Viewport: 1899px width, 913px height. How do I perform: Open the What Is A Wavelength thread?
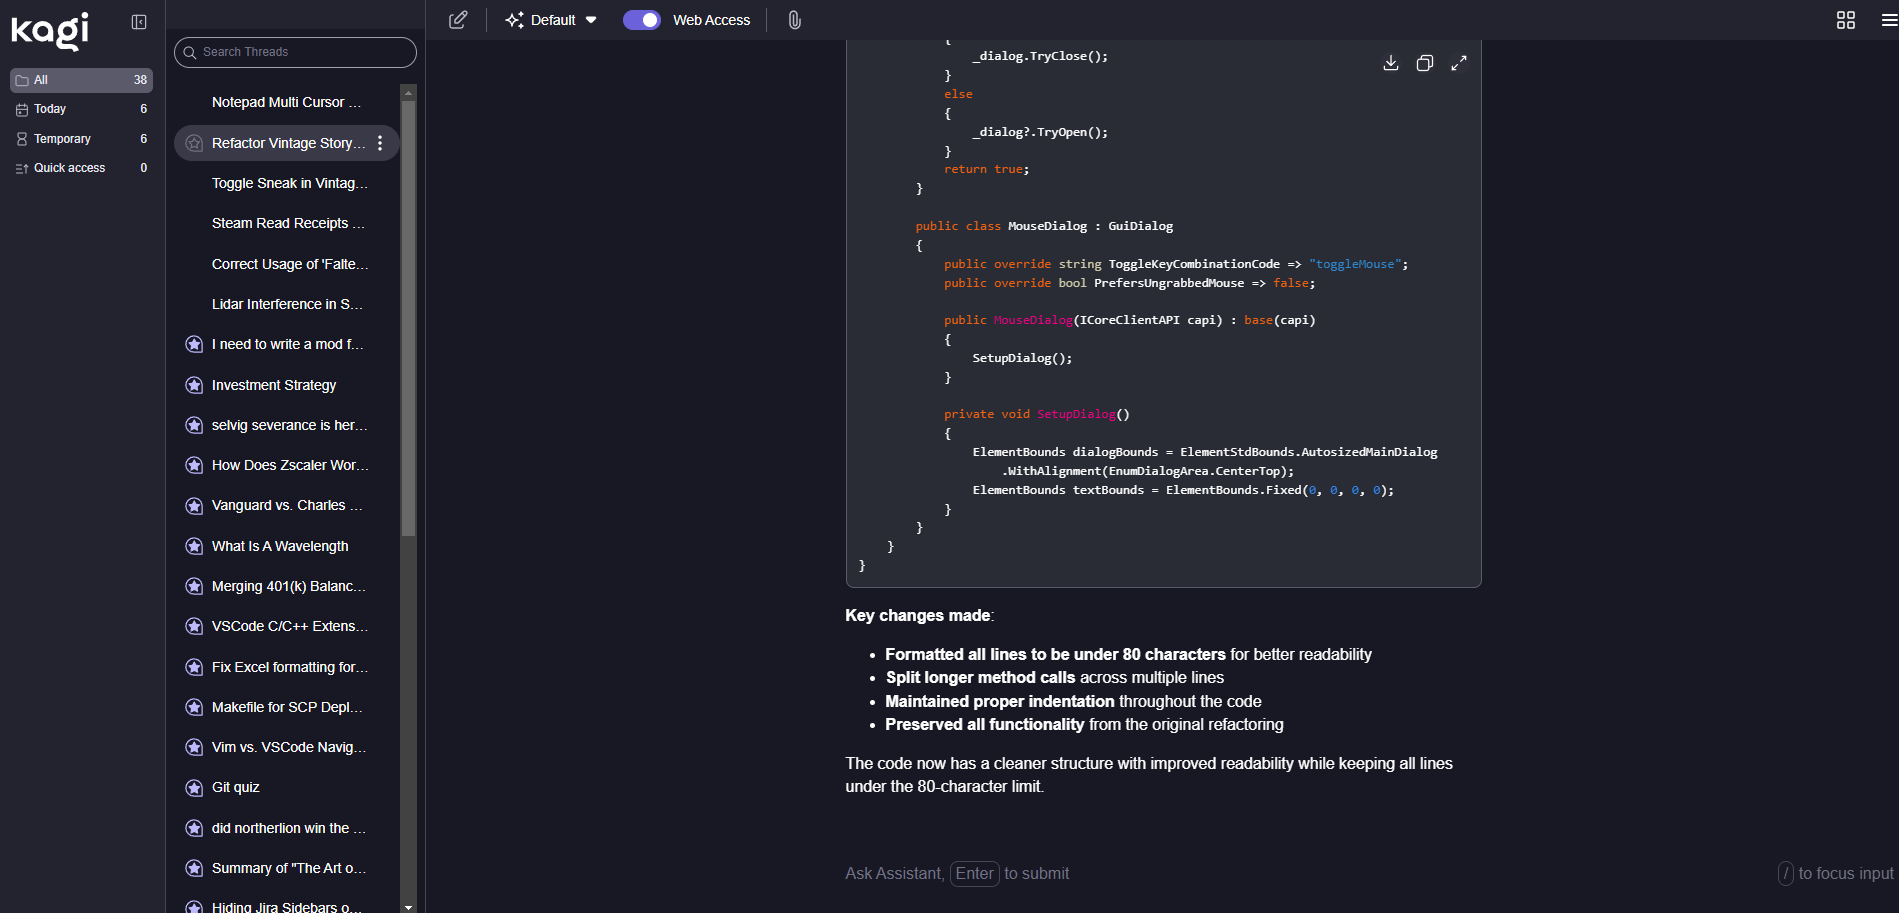(x=280, y=546)
